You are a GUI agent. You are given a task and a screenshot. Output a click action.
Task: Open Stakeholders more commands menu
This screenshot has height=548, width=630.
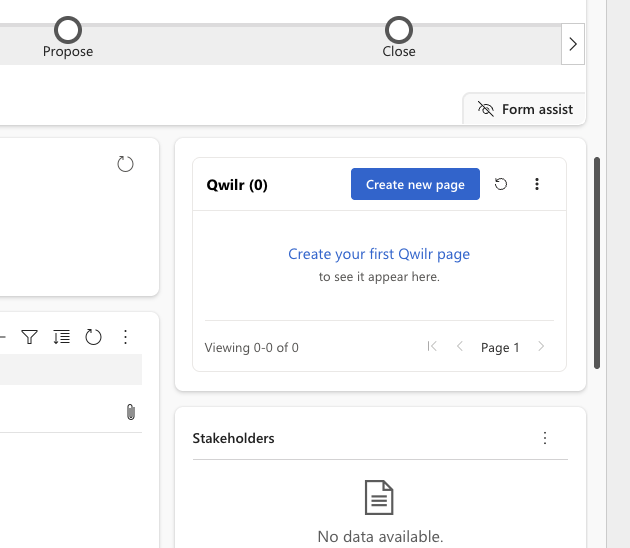pyautogui.click(x=545, y=438)
